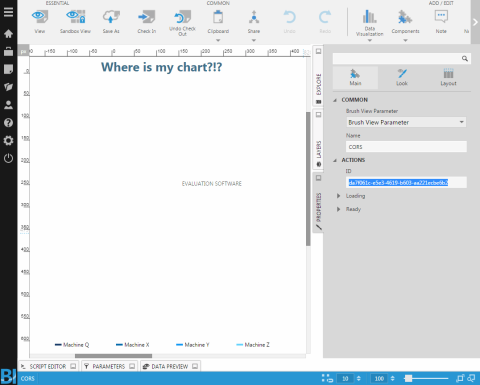Click the Check In icon
Image resolution: width=480 pixels, height=385 pixels.
(147, 17)
